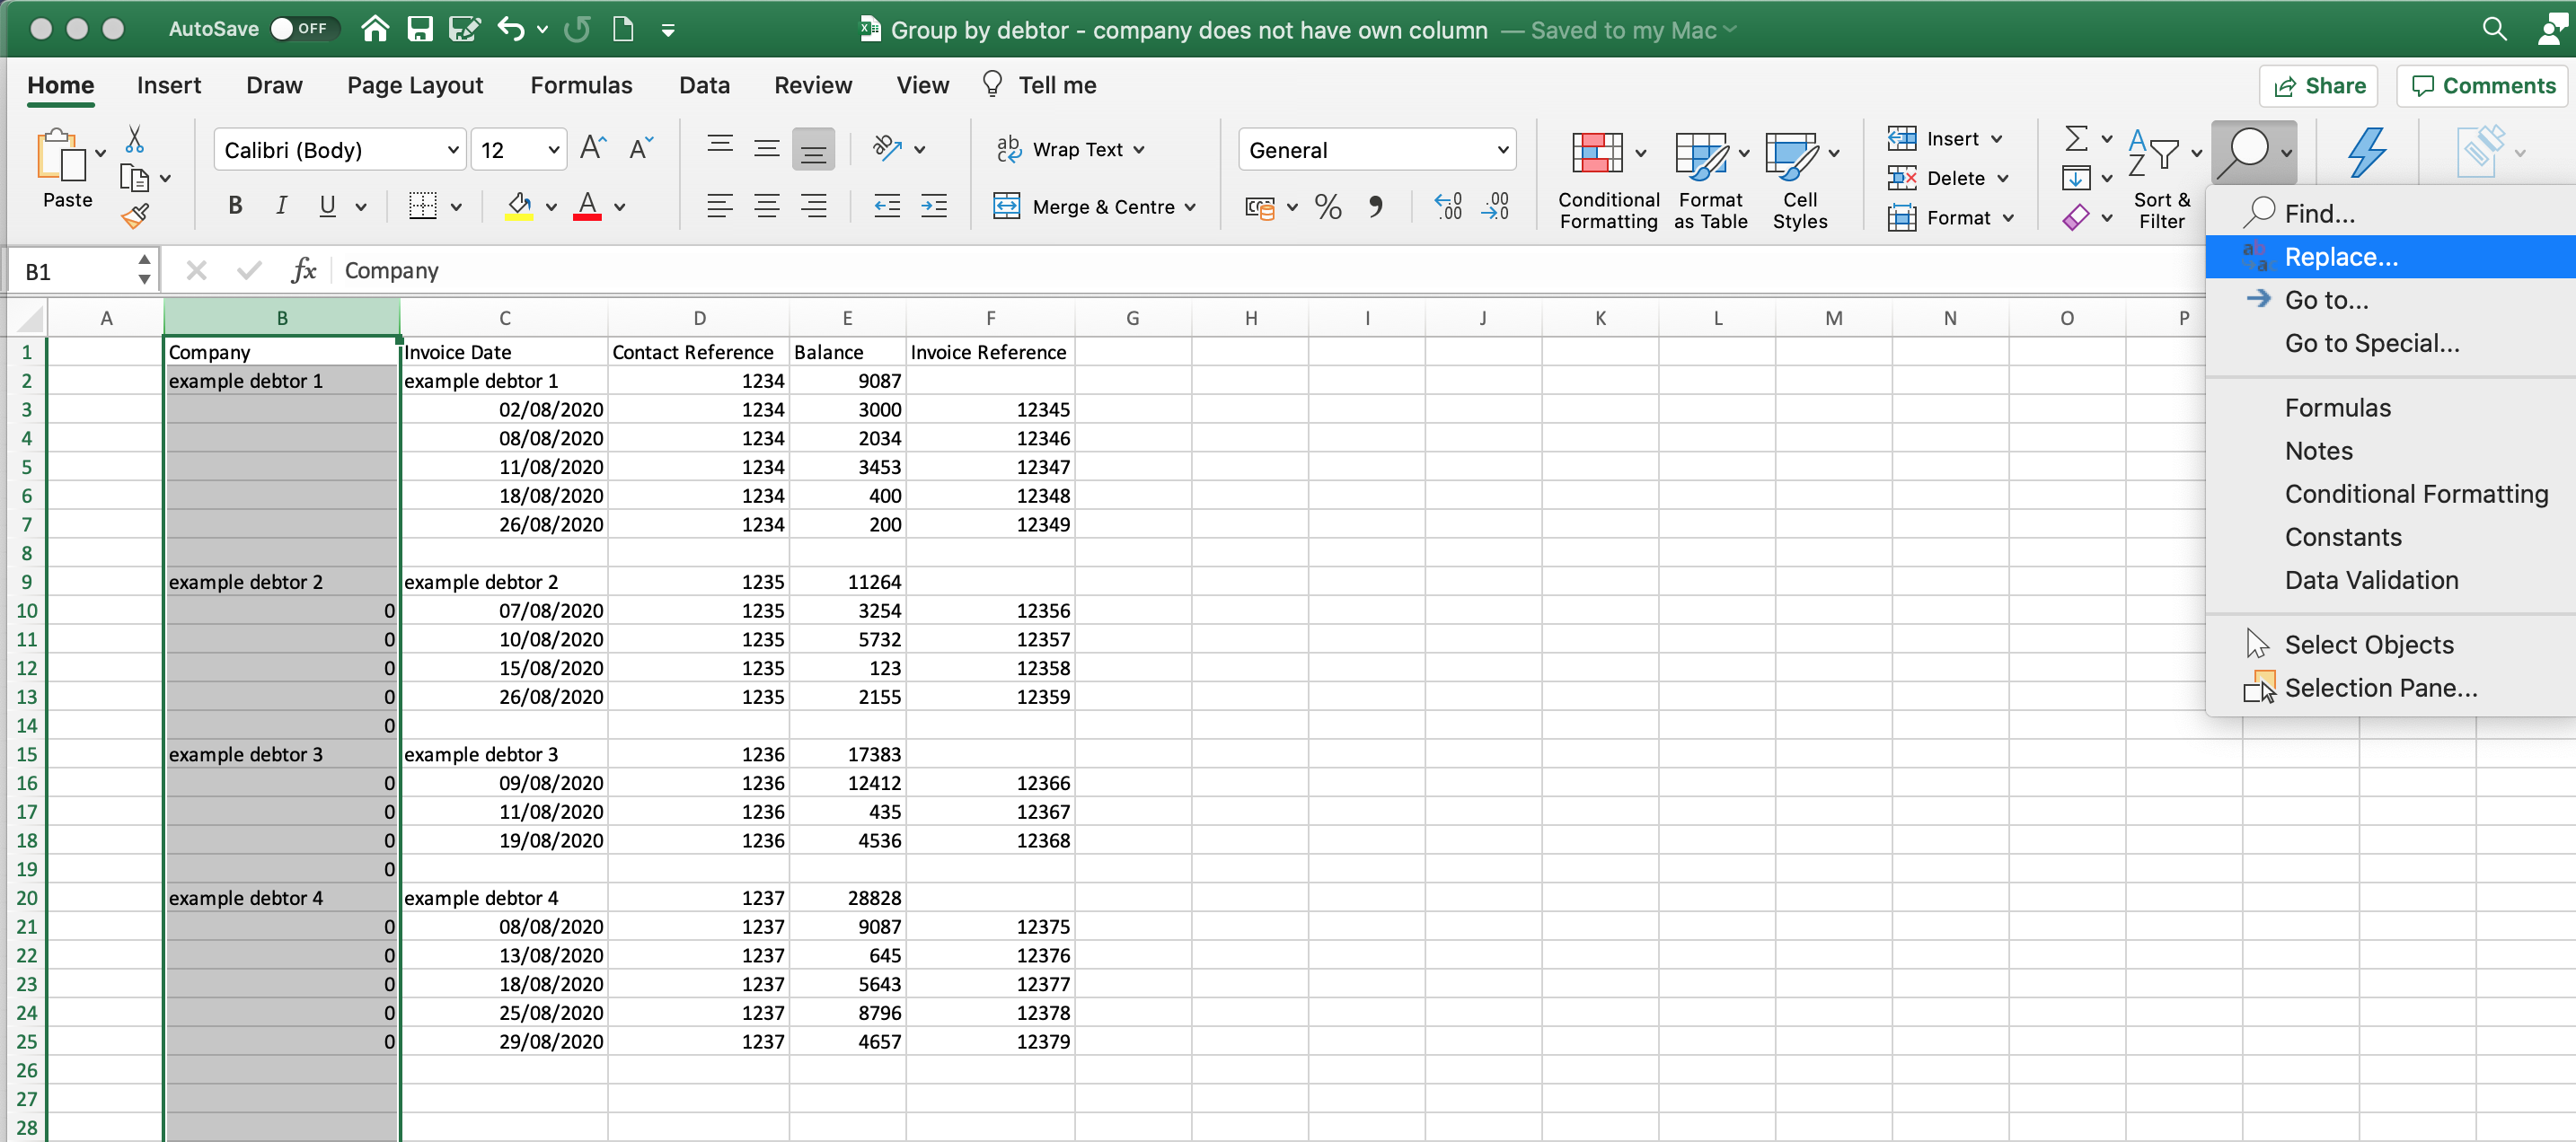Expand the Wrap Text dropdown arrow
2576x1142 pixels.
[1139, 150]
